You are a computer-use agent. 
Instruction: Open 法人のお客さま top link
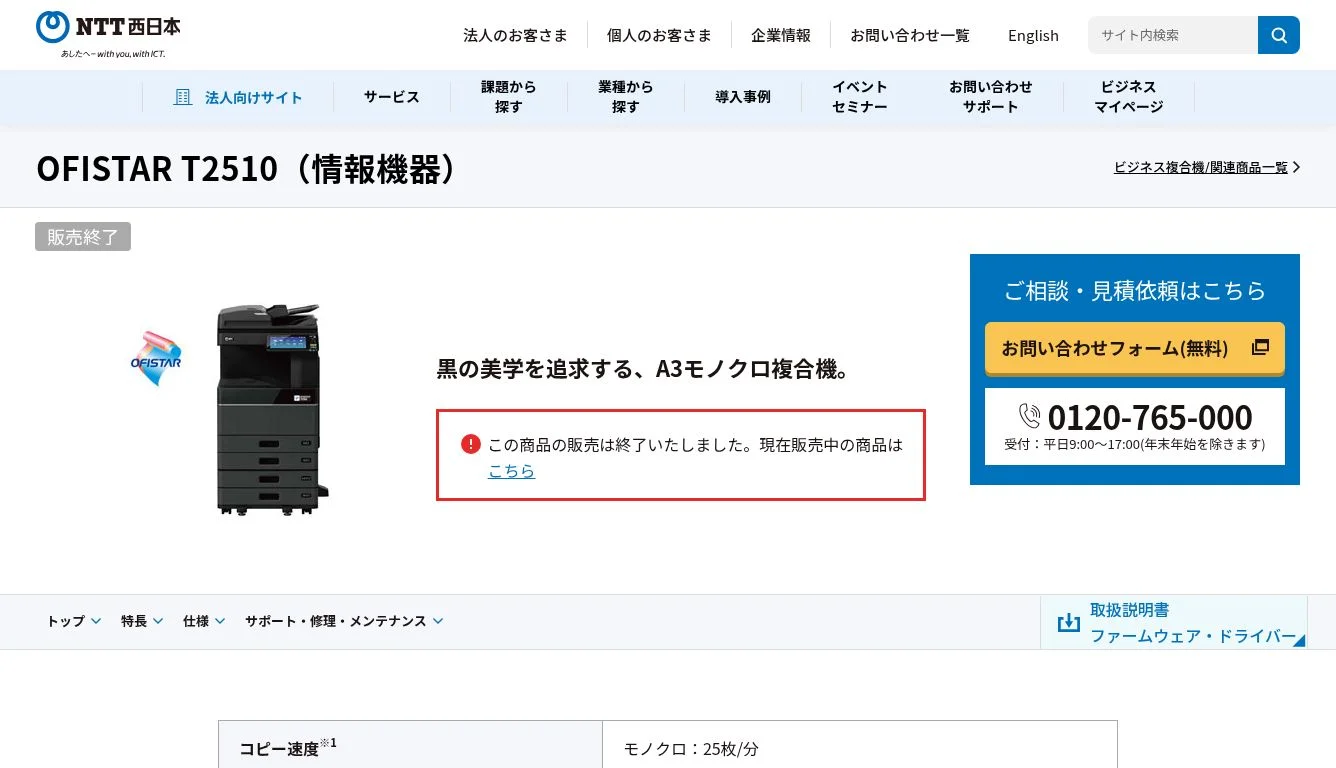[x=515, y=35]
